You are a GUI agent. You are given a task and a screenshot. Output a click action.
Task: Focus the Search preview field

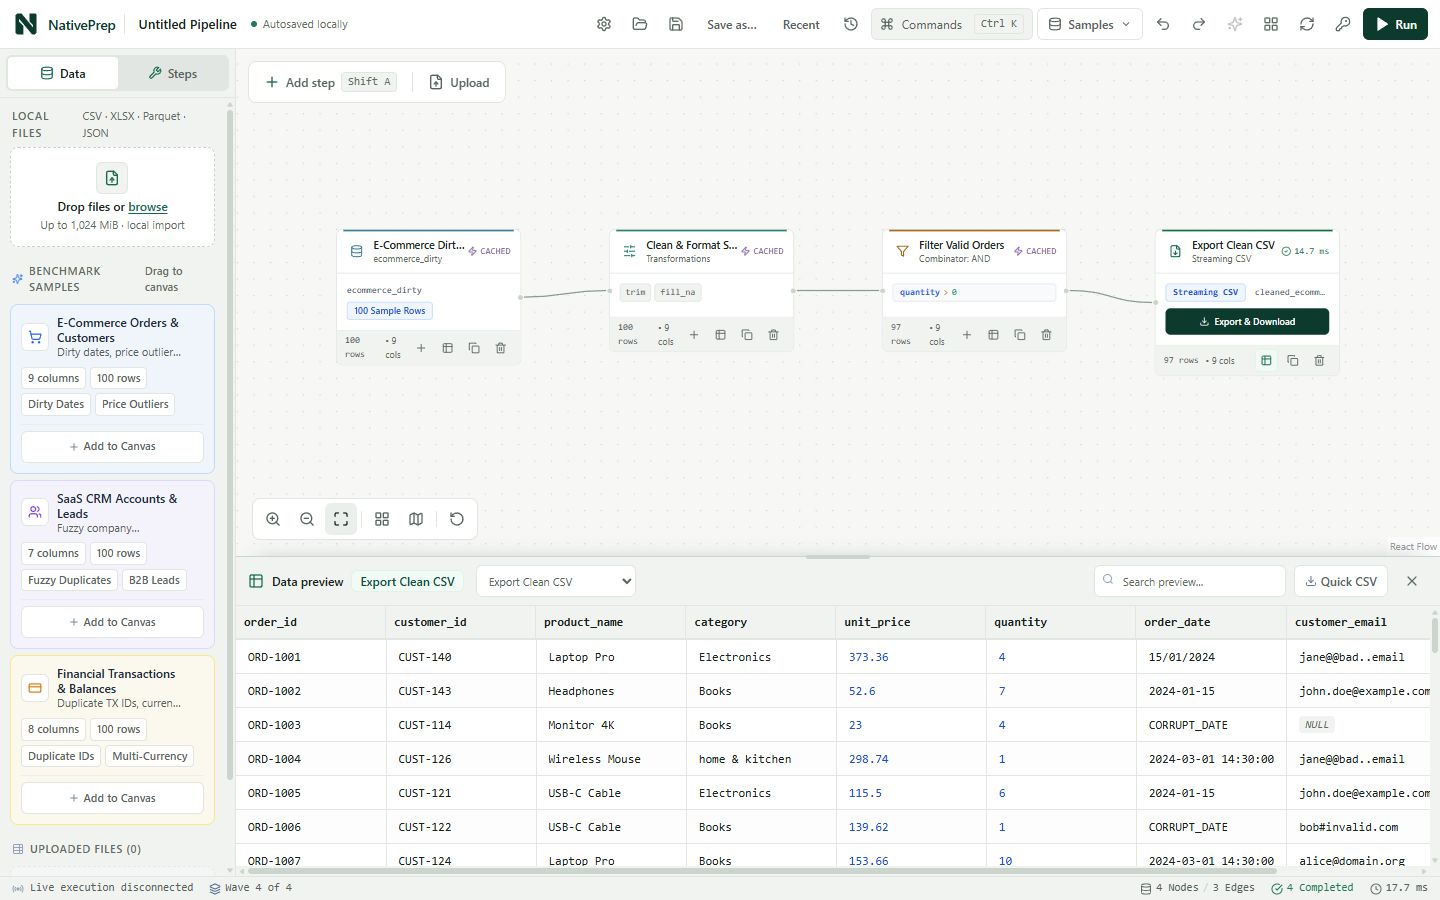pos(1190,581)
